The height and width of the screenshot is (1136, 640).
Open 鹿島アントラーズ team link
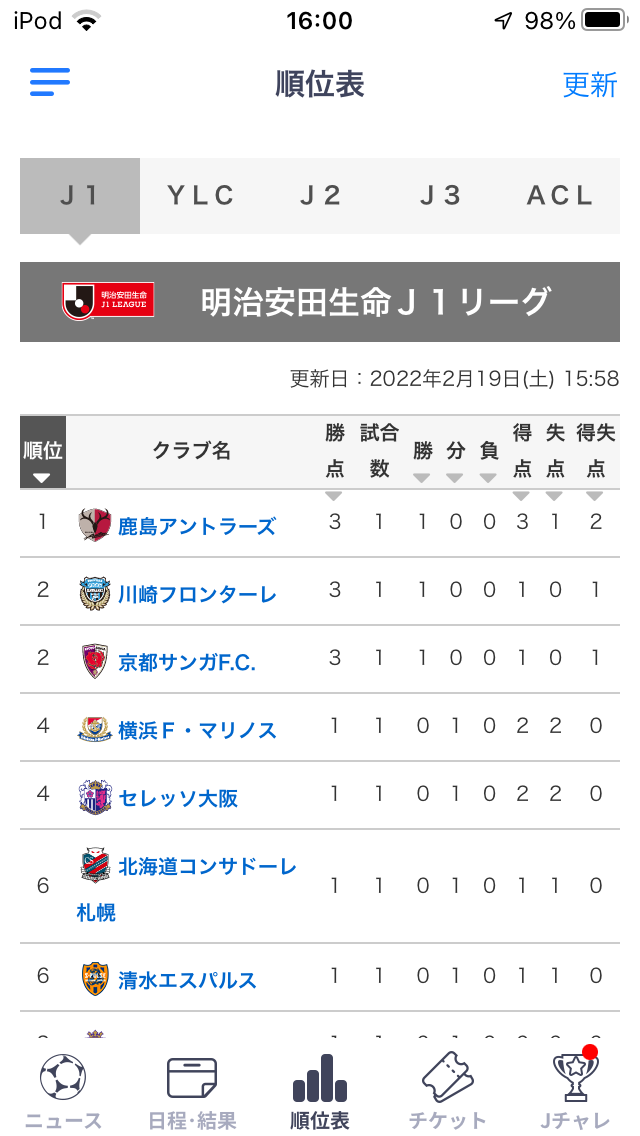(x=197, y=526)
